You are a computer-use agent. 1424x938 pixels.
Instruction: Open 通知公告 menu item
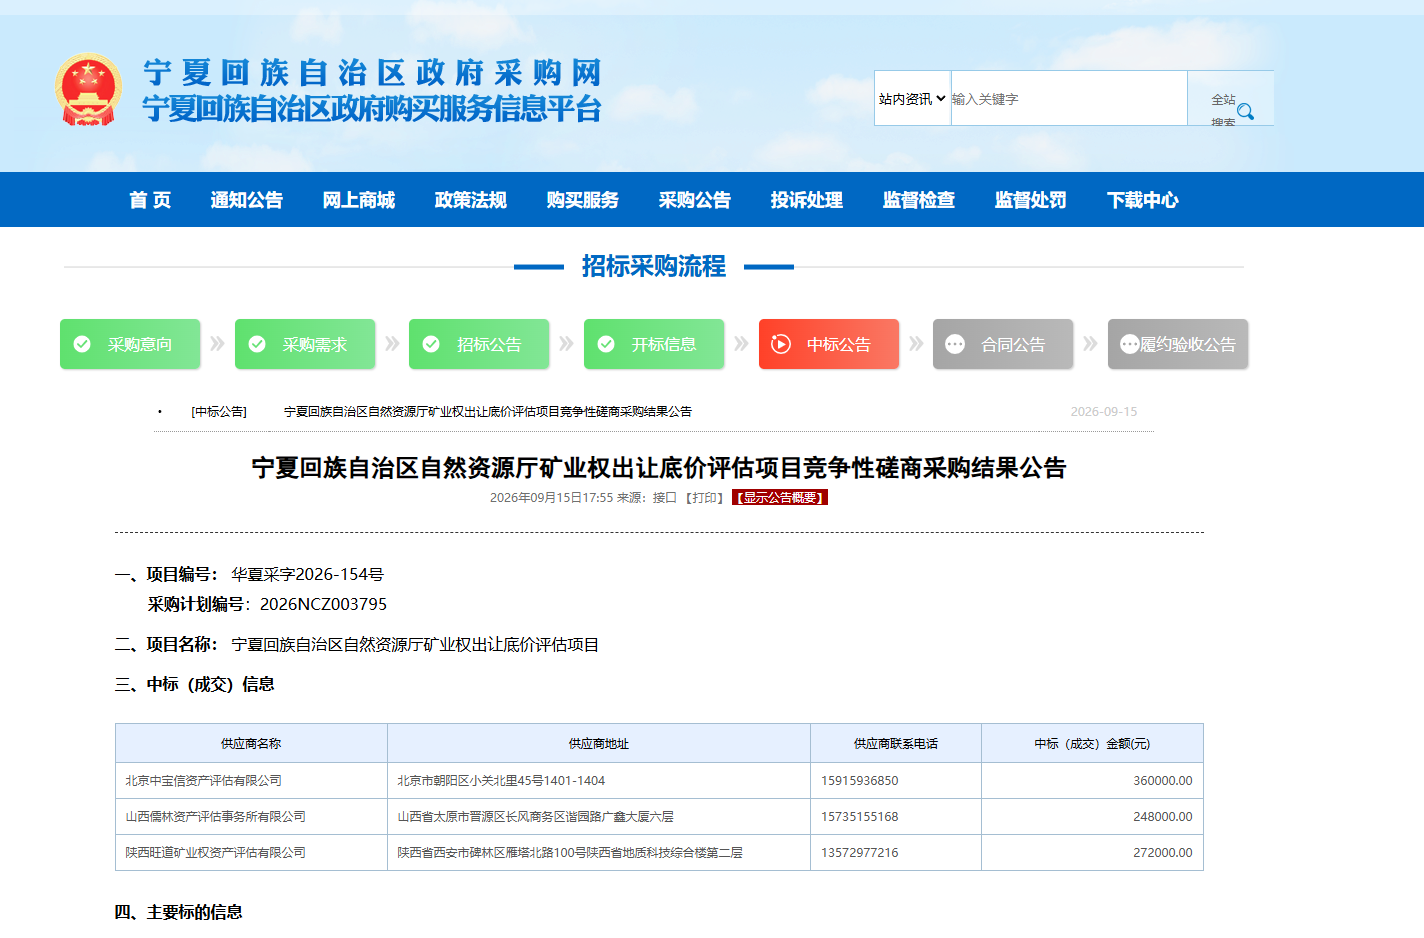click(247, 200)
